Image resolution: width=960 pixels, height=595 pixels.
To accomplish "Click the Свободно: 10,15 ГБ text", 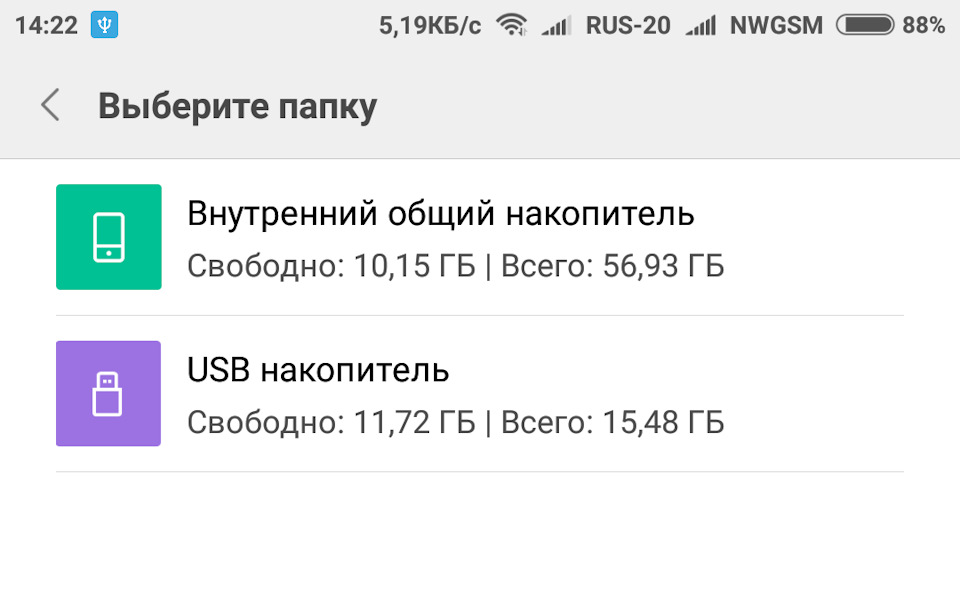I will 331,267.
